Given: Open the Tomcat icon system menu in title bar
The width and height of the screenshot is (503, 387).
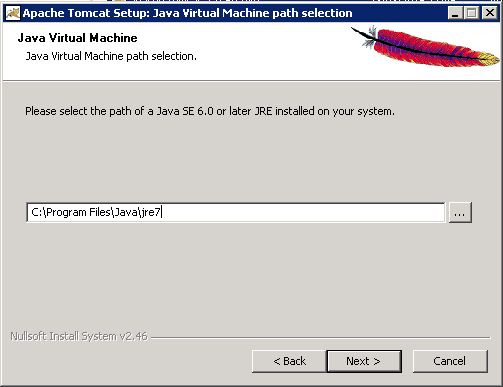Looking at the screenshot, I should [13, 13].
